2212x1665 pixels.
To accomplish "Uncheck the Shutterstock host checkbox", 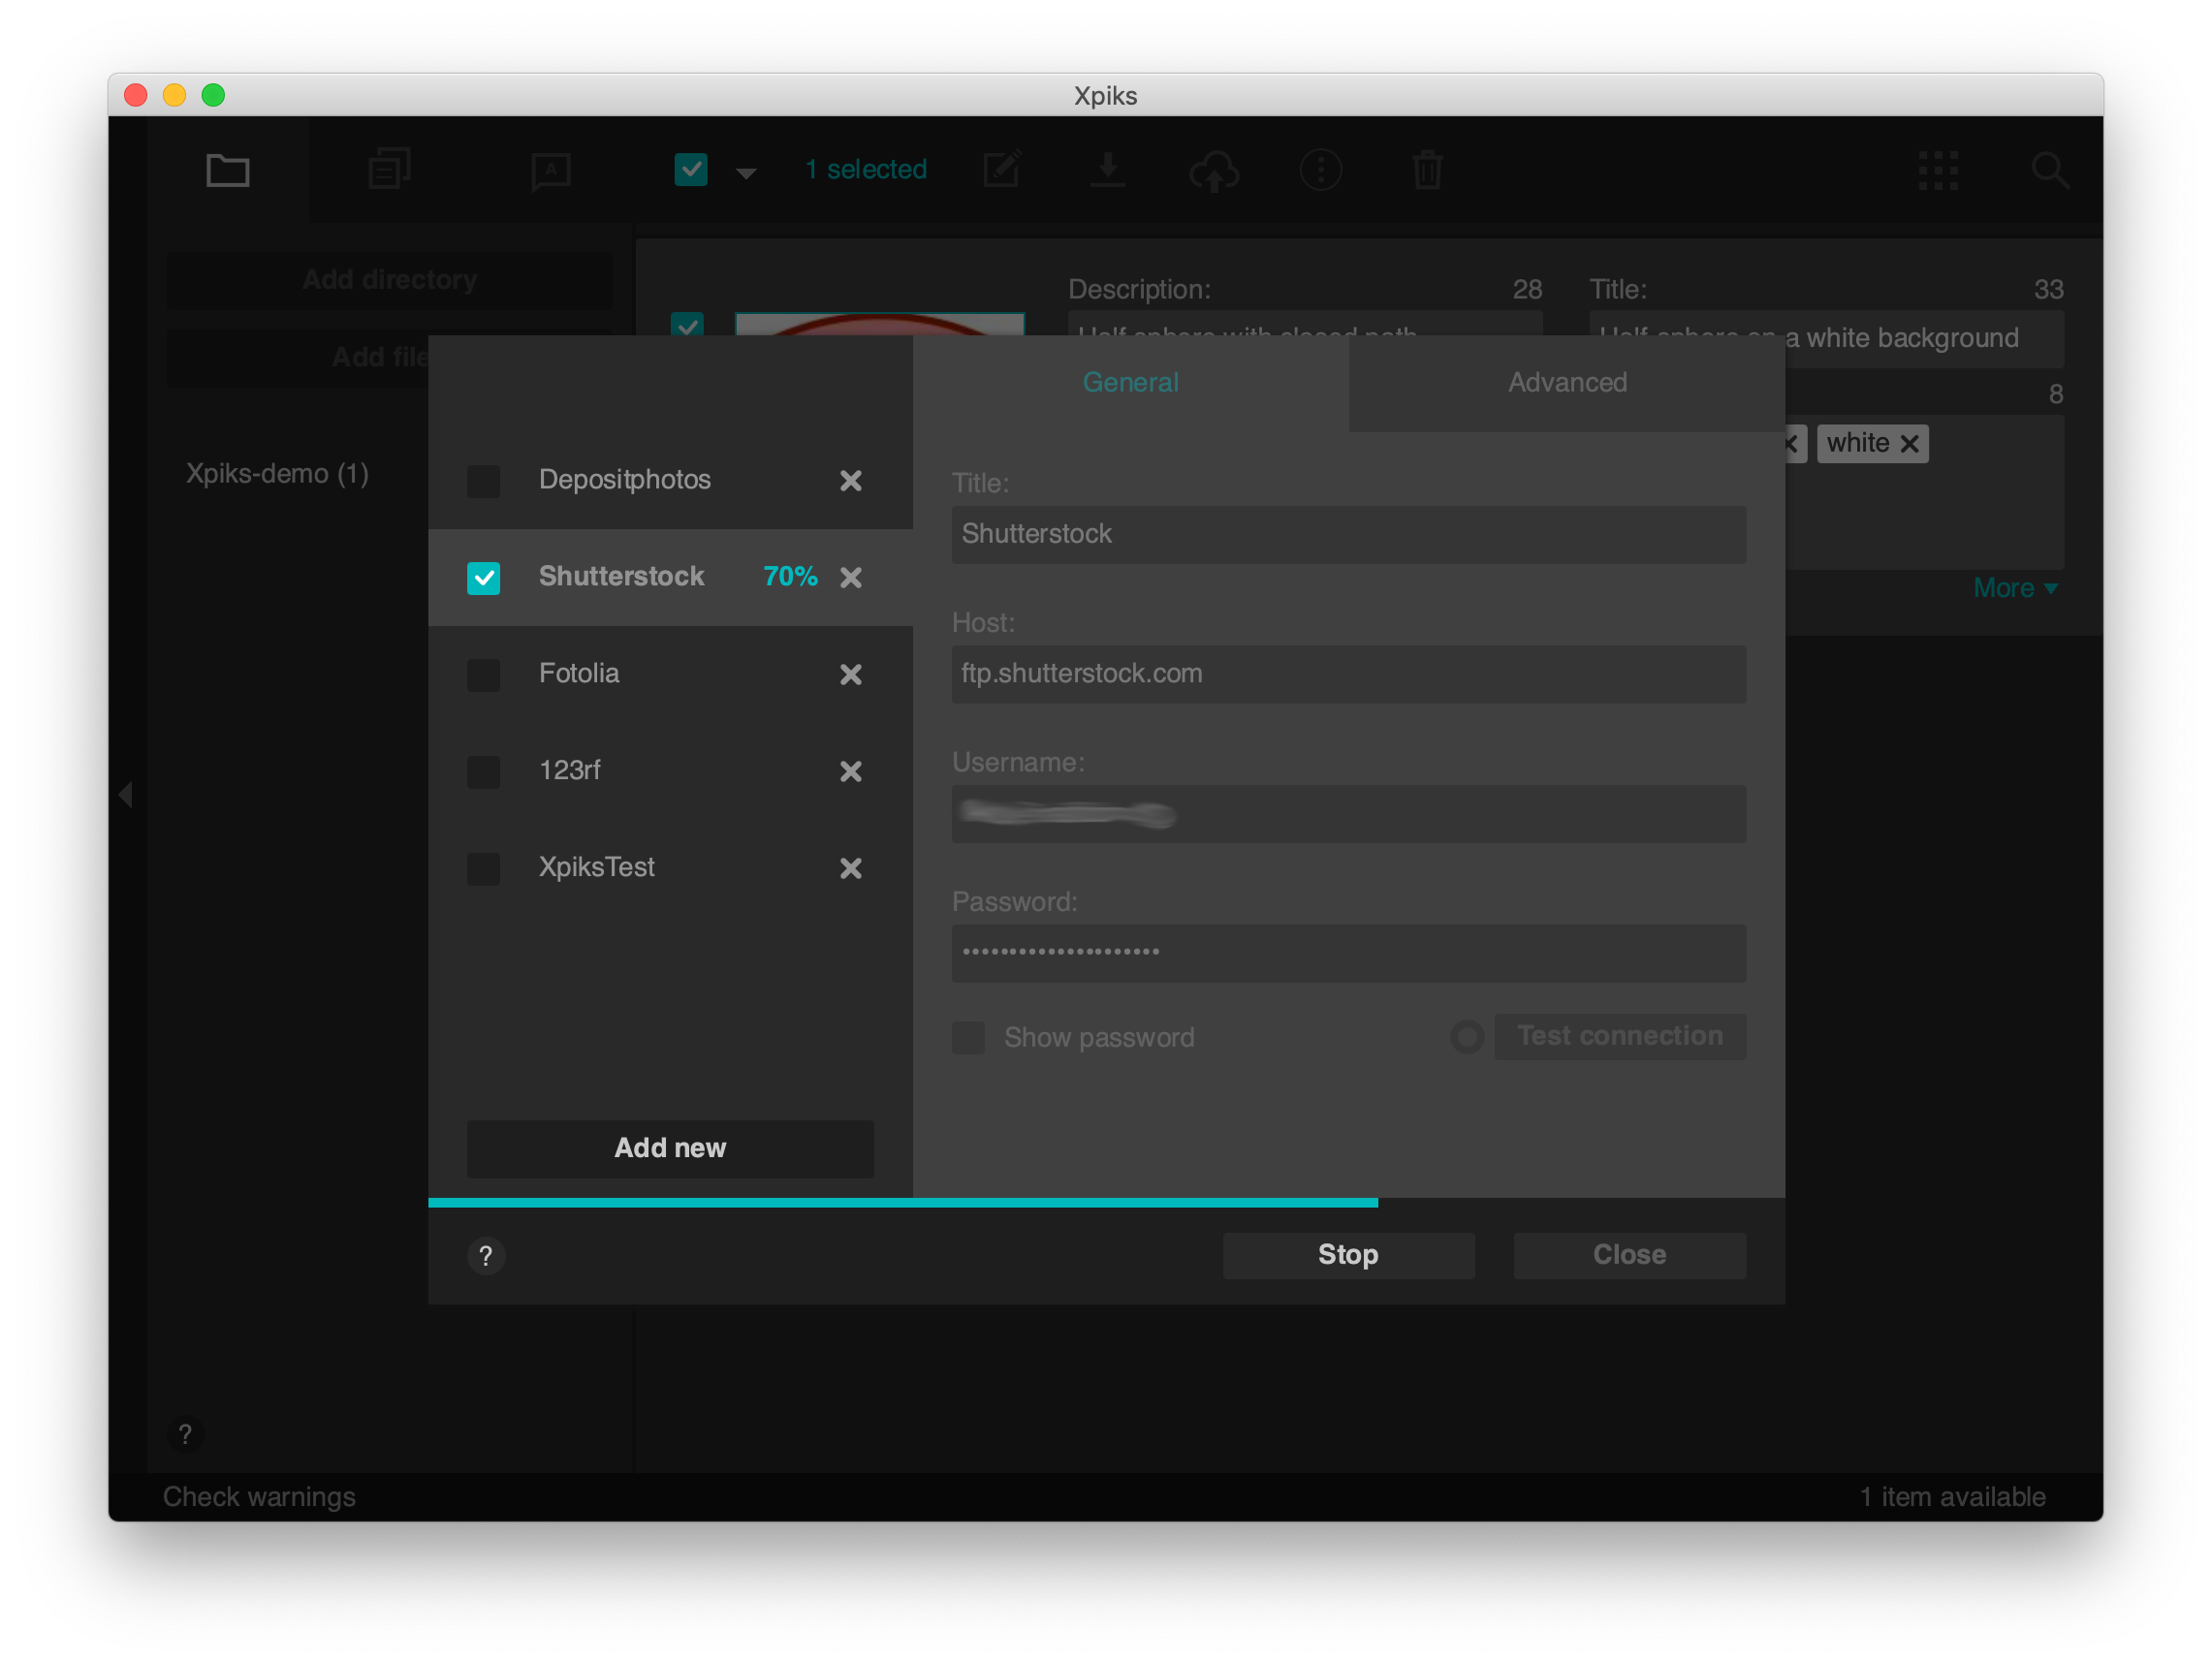I will [x=484, y=578].
